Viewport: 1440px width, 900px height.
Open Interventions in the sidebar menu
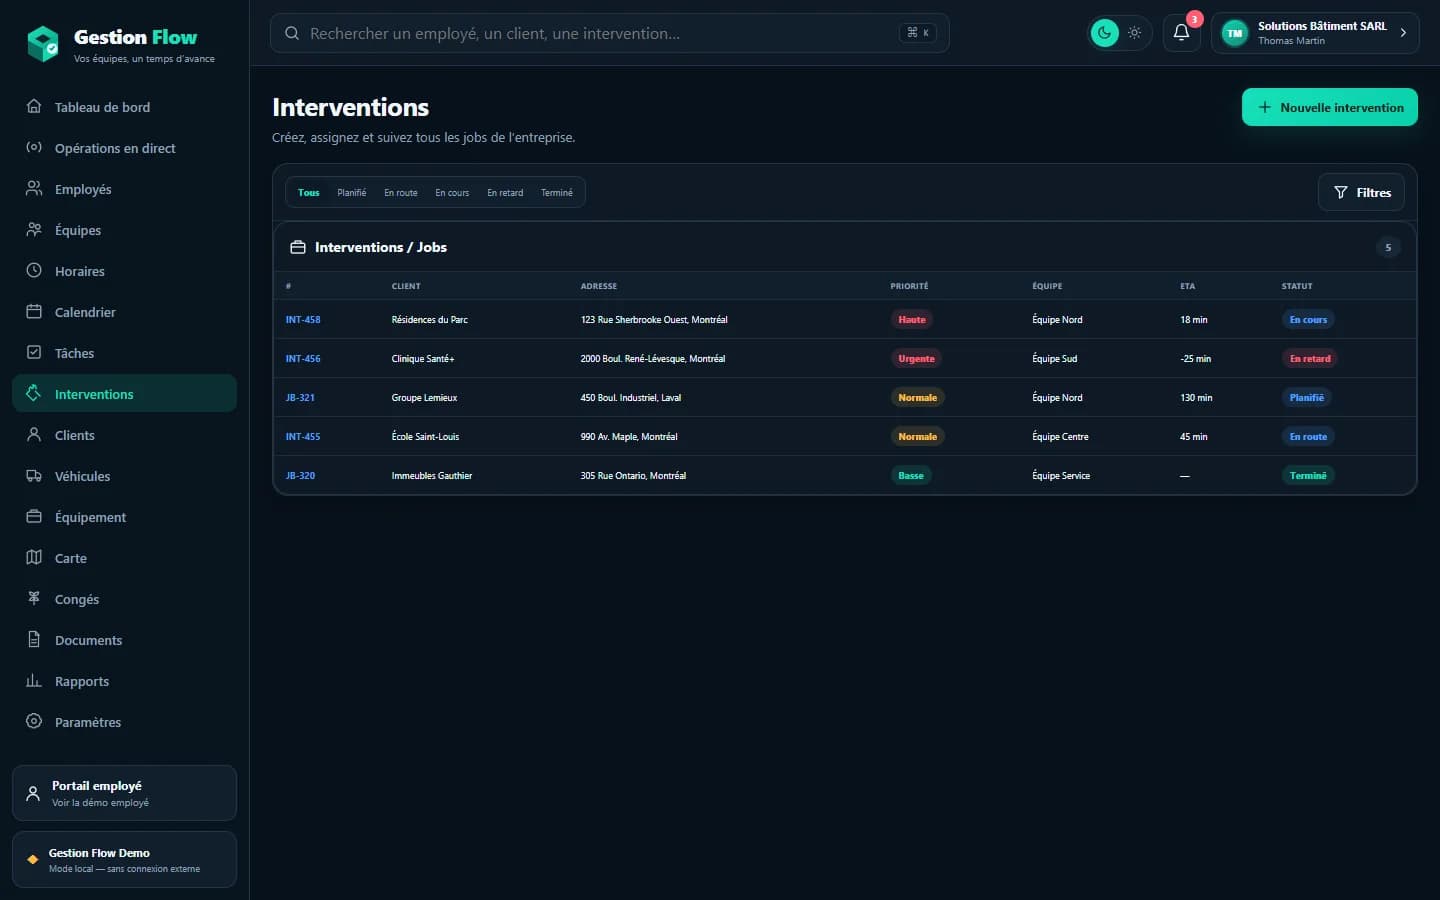pos(124,393)
